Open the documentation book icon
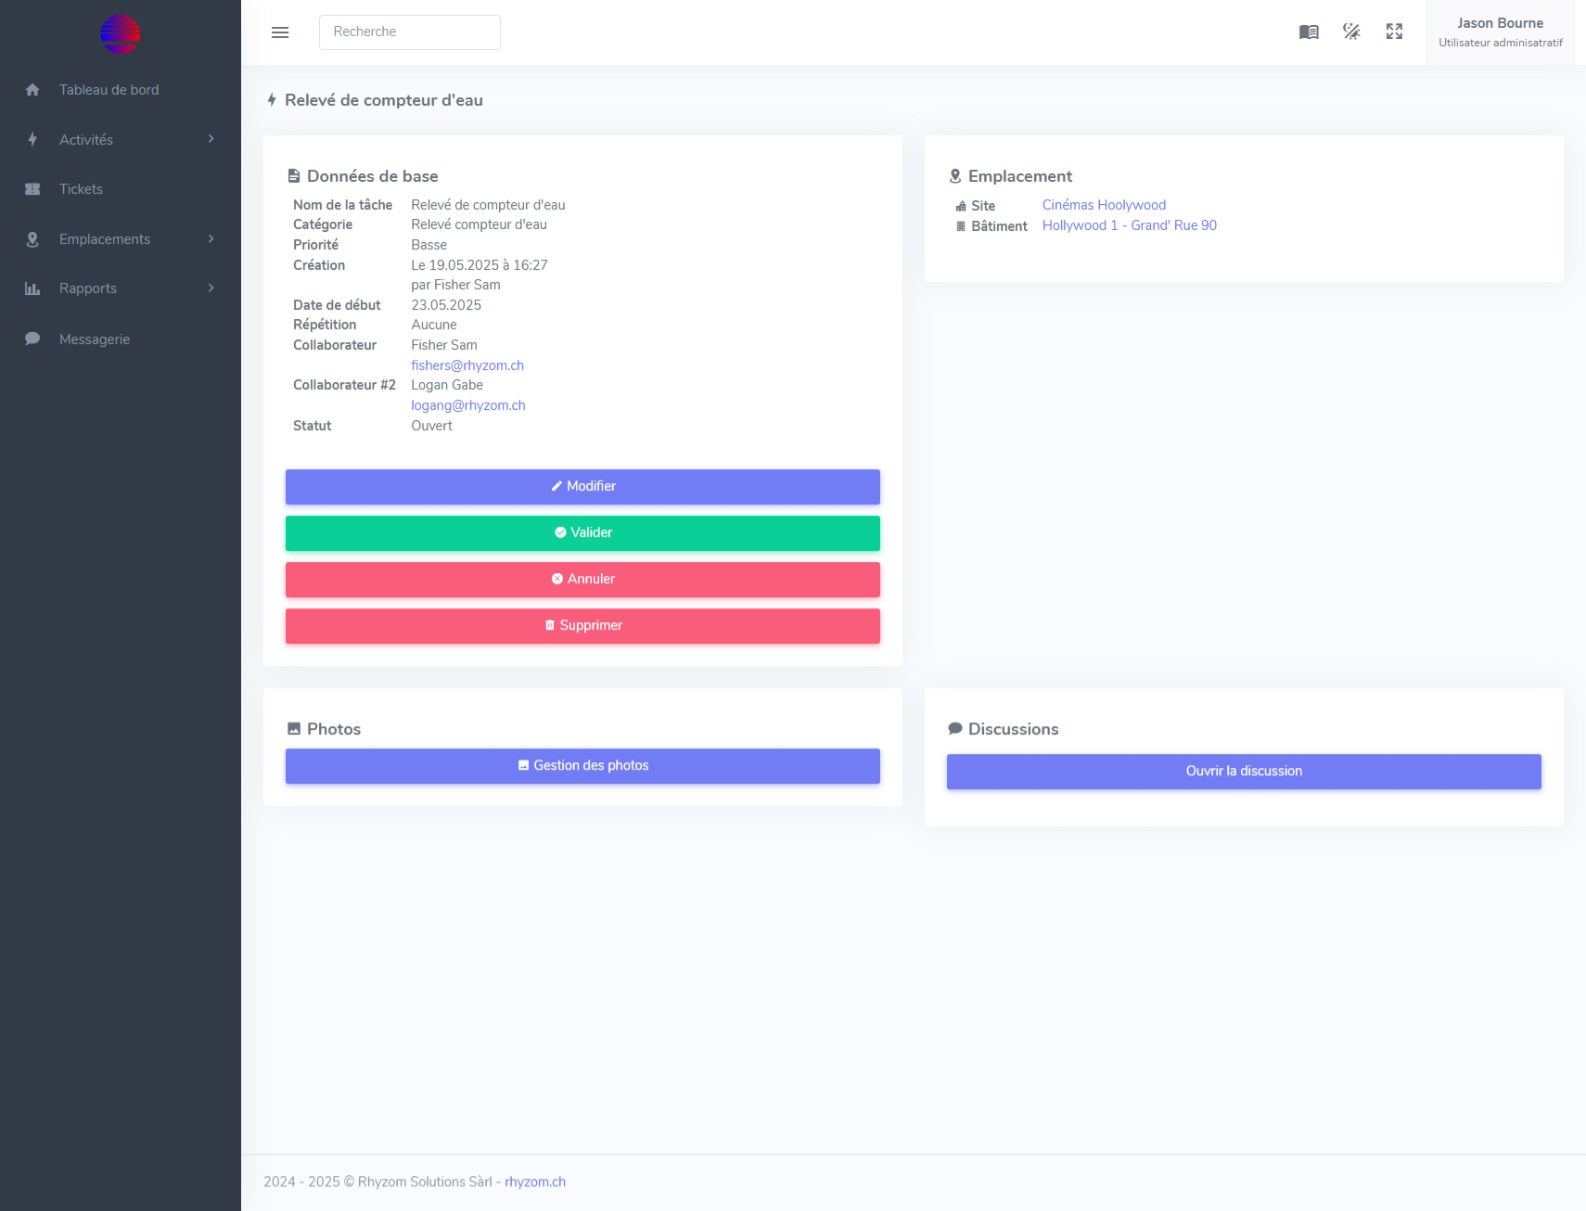Screen dimensions: 1586x1211 (1308, 32)
